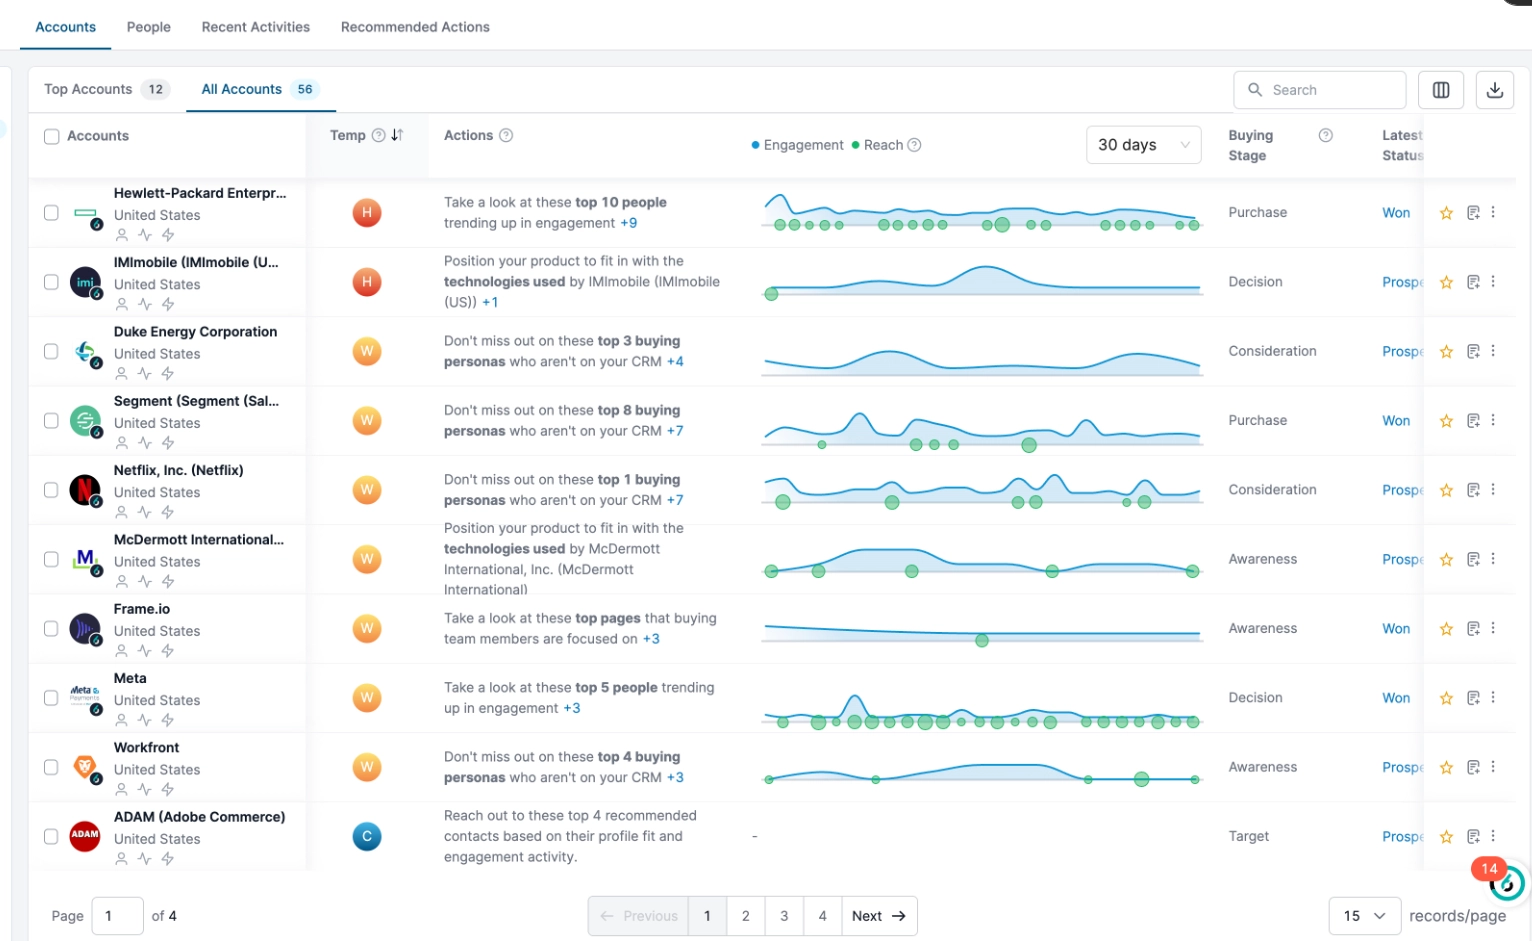The height and width of the screenshot is (941, 1532).
Task: Check the ADAM (Adobe Commerce) checkbox
Action: click(51, 836)
